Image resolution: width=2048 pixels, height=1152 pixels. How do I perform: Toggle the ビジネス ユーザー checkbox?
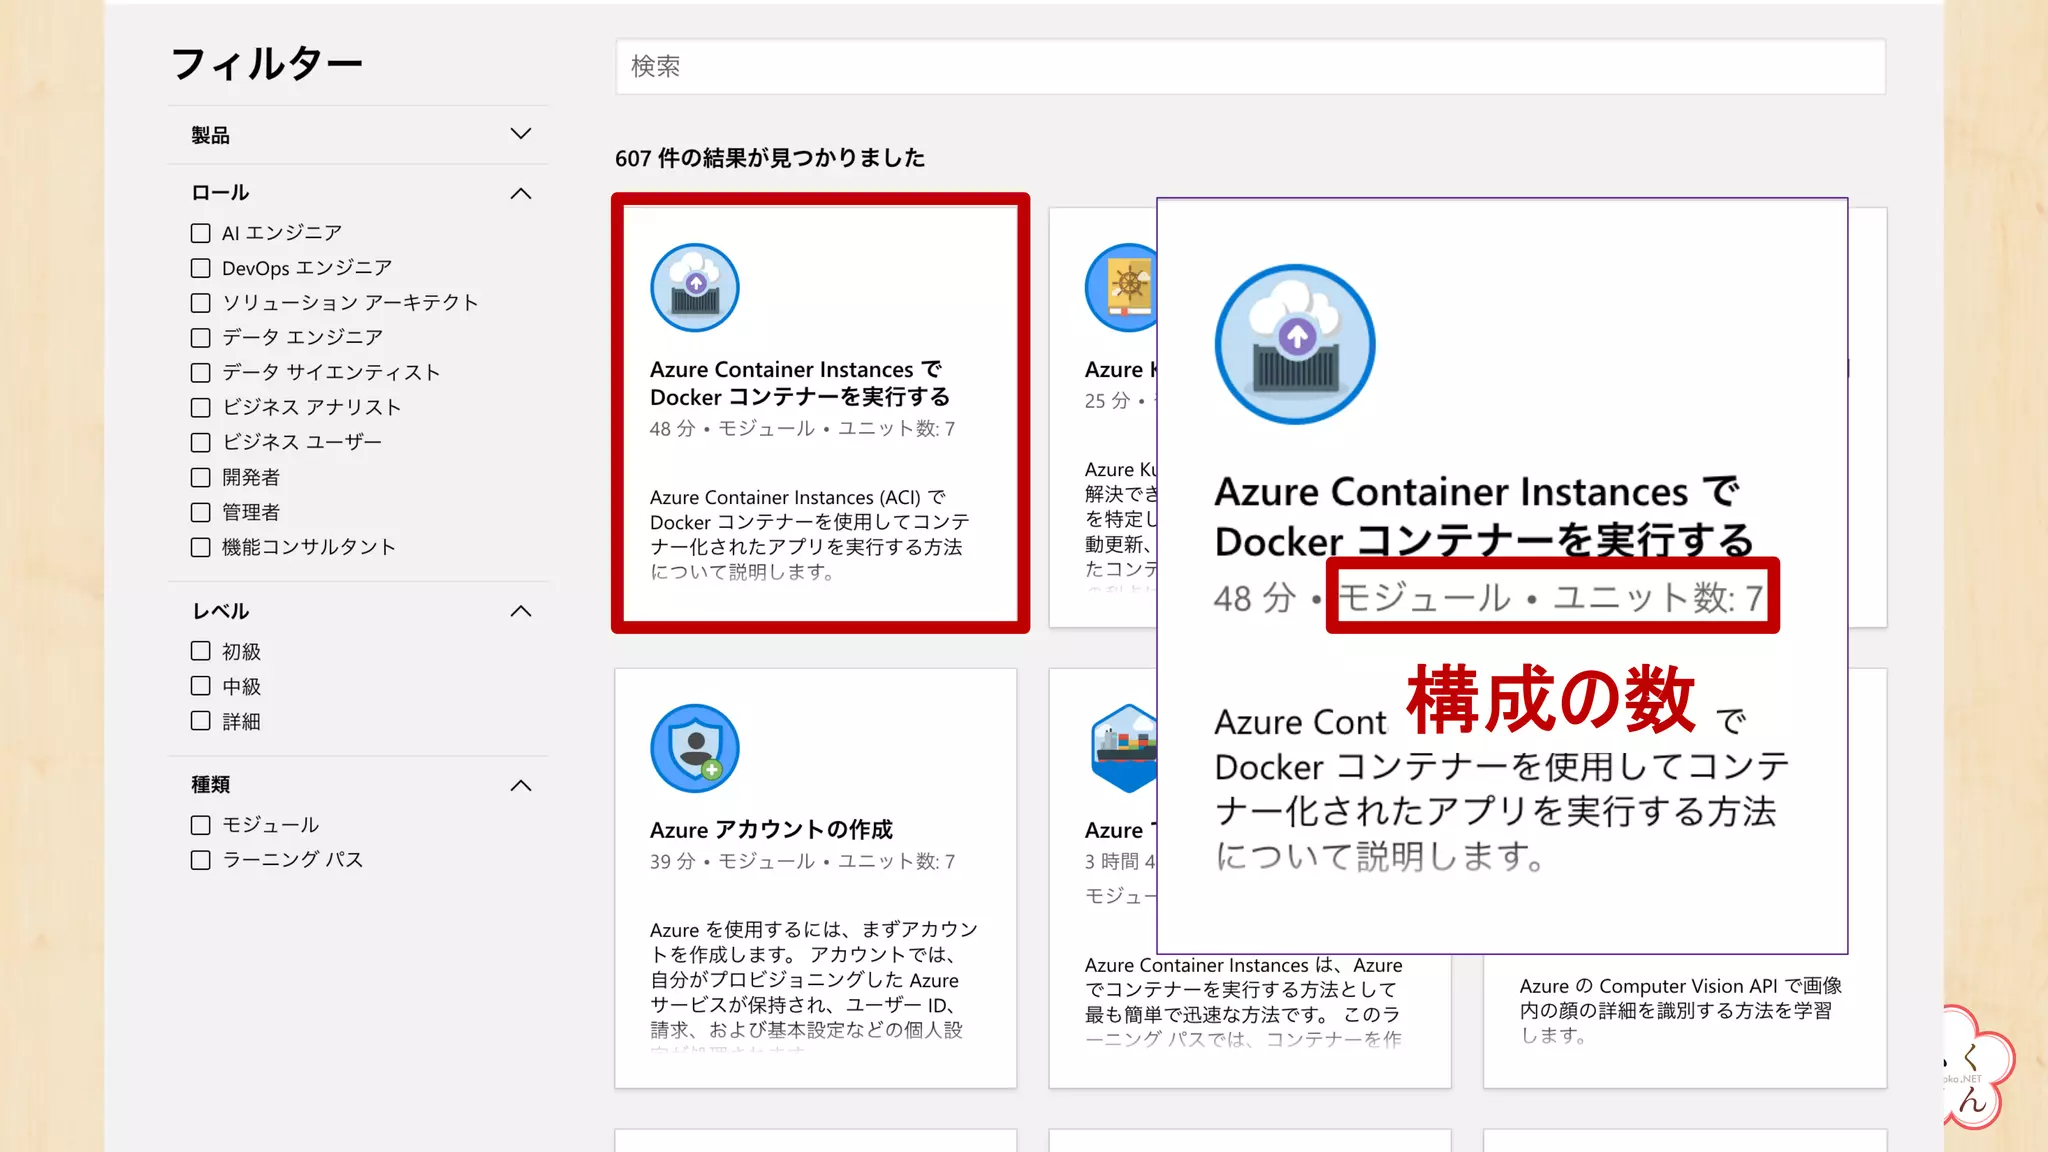201,442
